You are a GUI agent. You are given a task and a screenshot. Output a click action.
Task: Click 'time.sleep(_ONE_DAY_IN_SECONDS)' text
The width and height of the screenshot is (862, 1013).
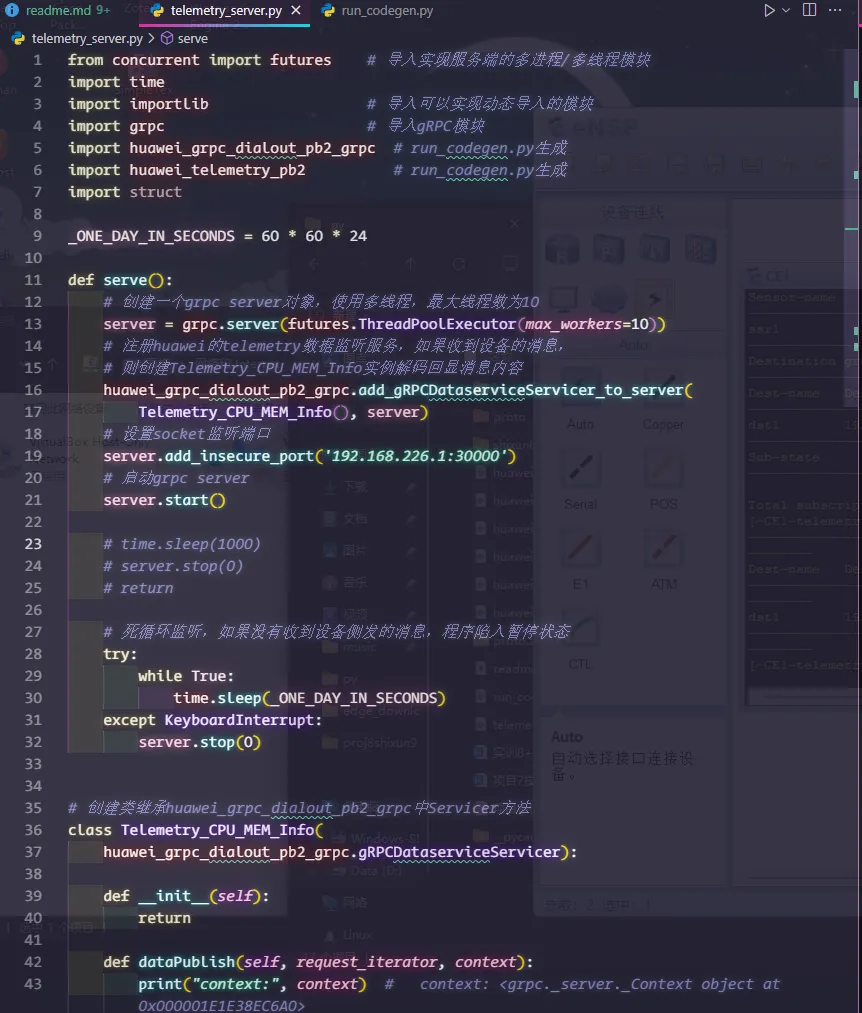pos(309,698)
